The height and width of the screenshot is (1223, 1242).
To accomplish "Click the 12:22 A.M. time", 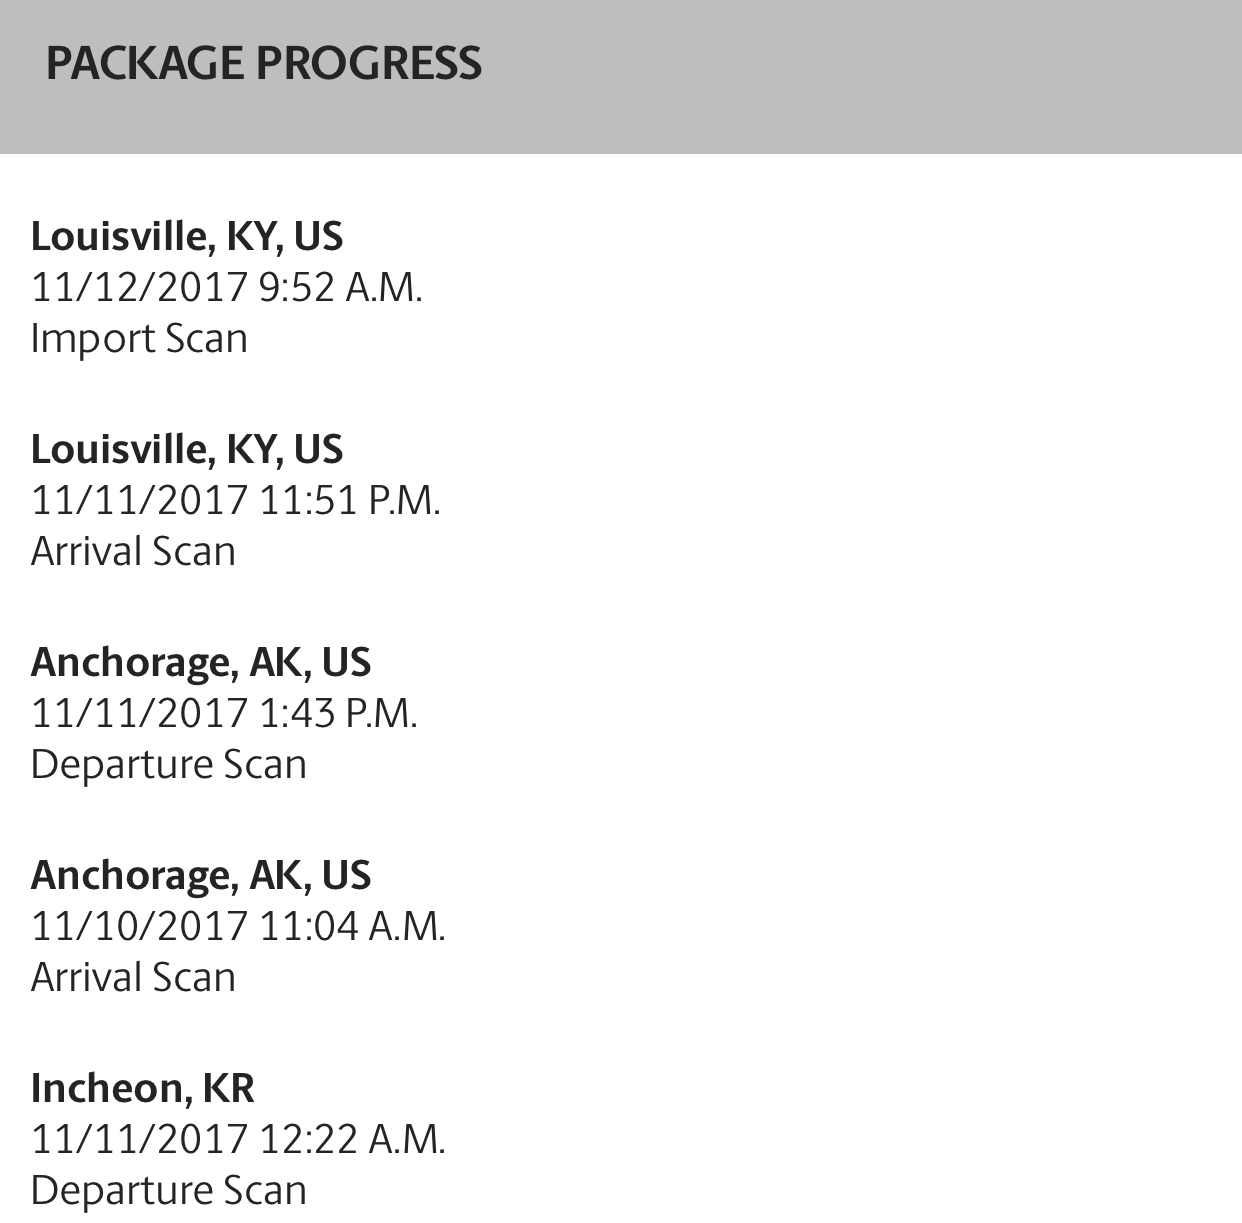I will coord(352,1139).
